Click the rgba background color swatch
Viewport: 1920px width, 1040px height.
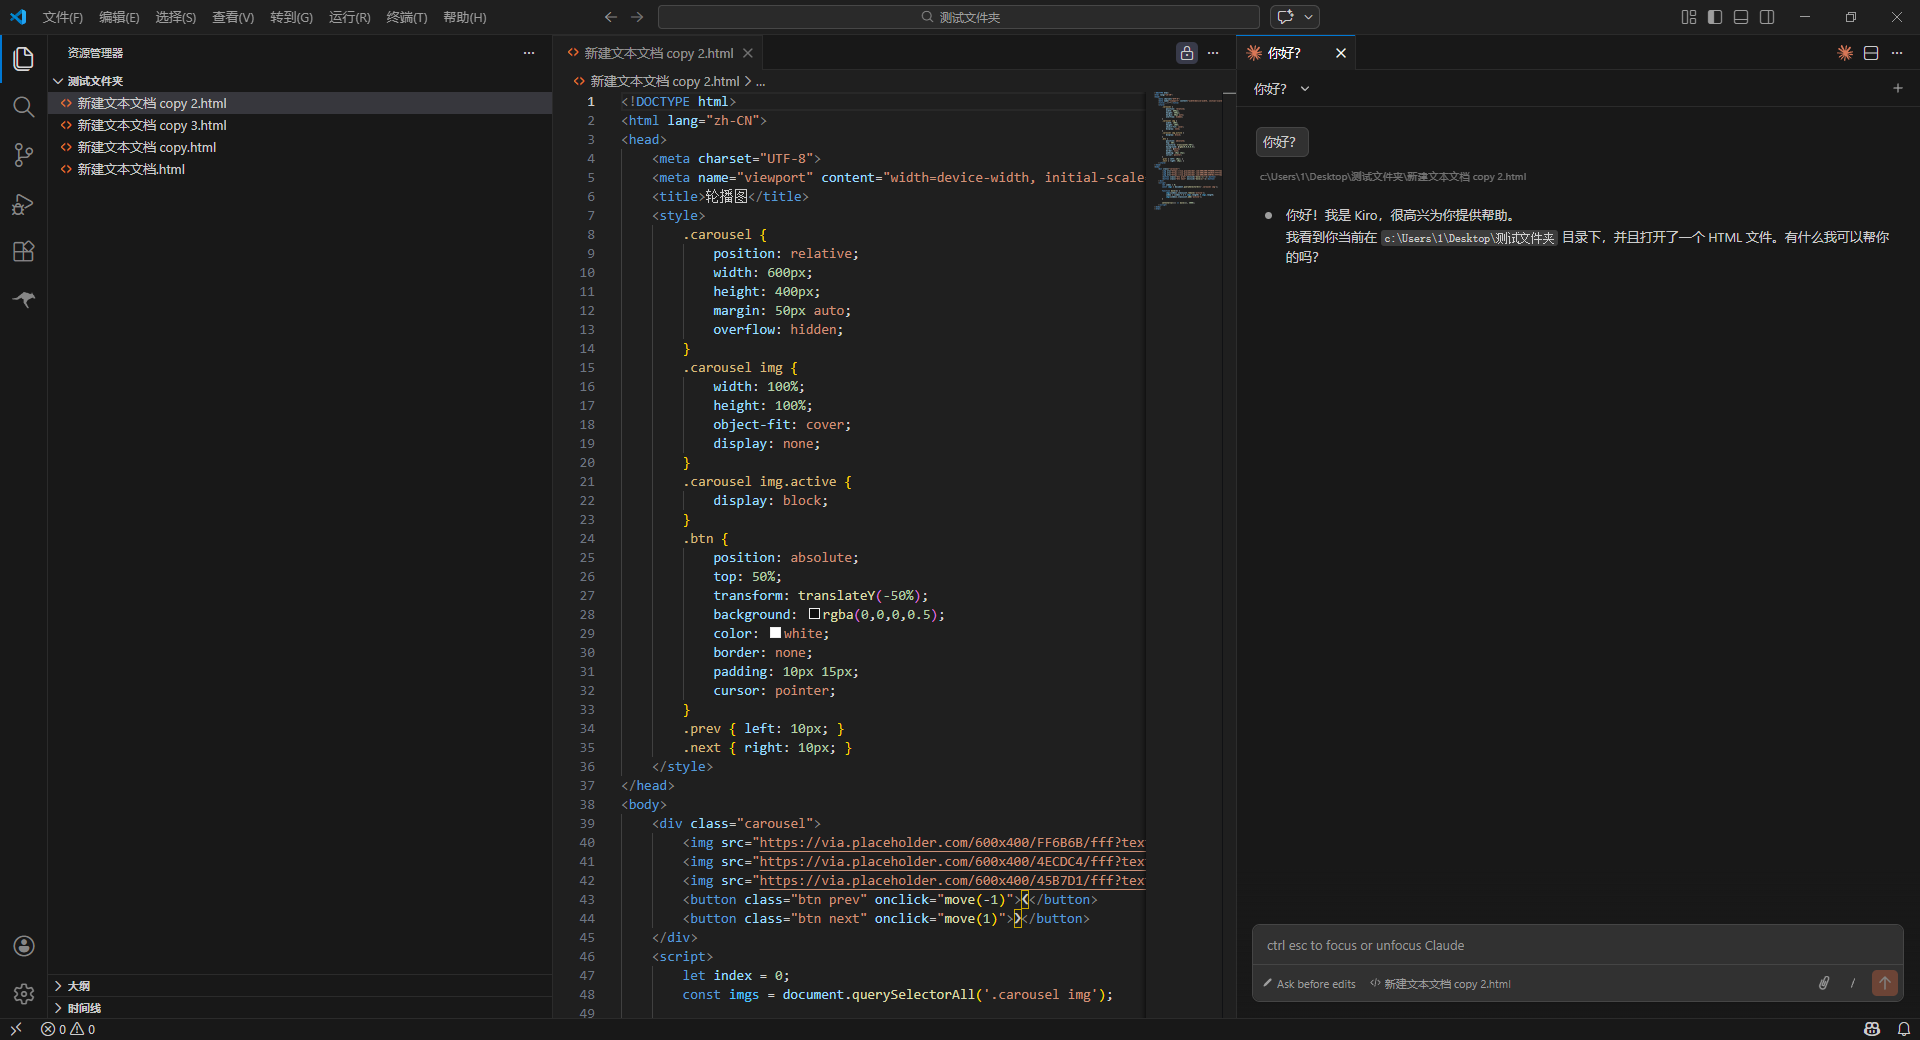click(814, 614)
